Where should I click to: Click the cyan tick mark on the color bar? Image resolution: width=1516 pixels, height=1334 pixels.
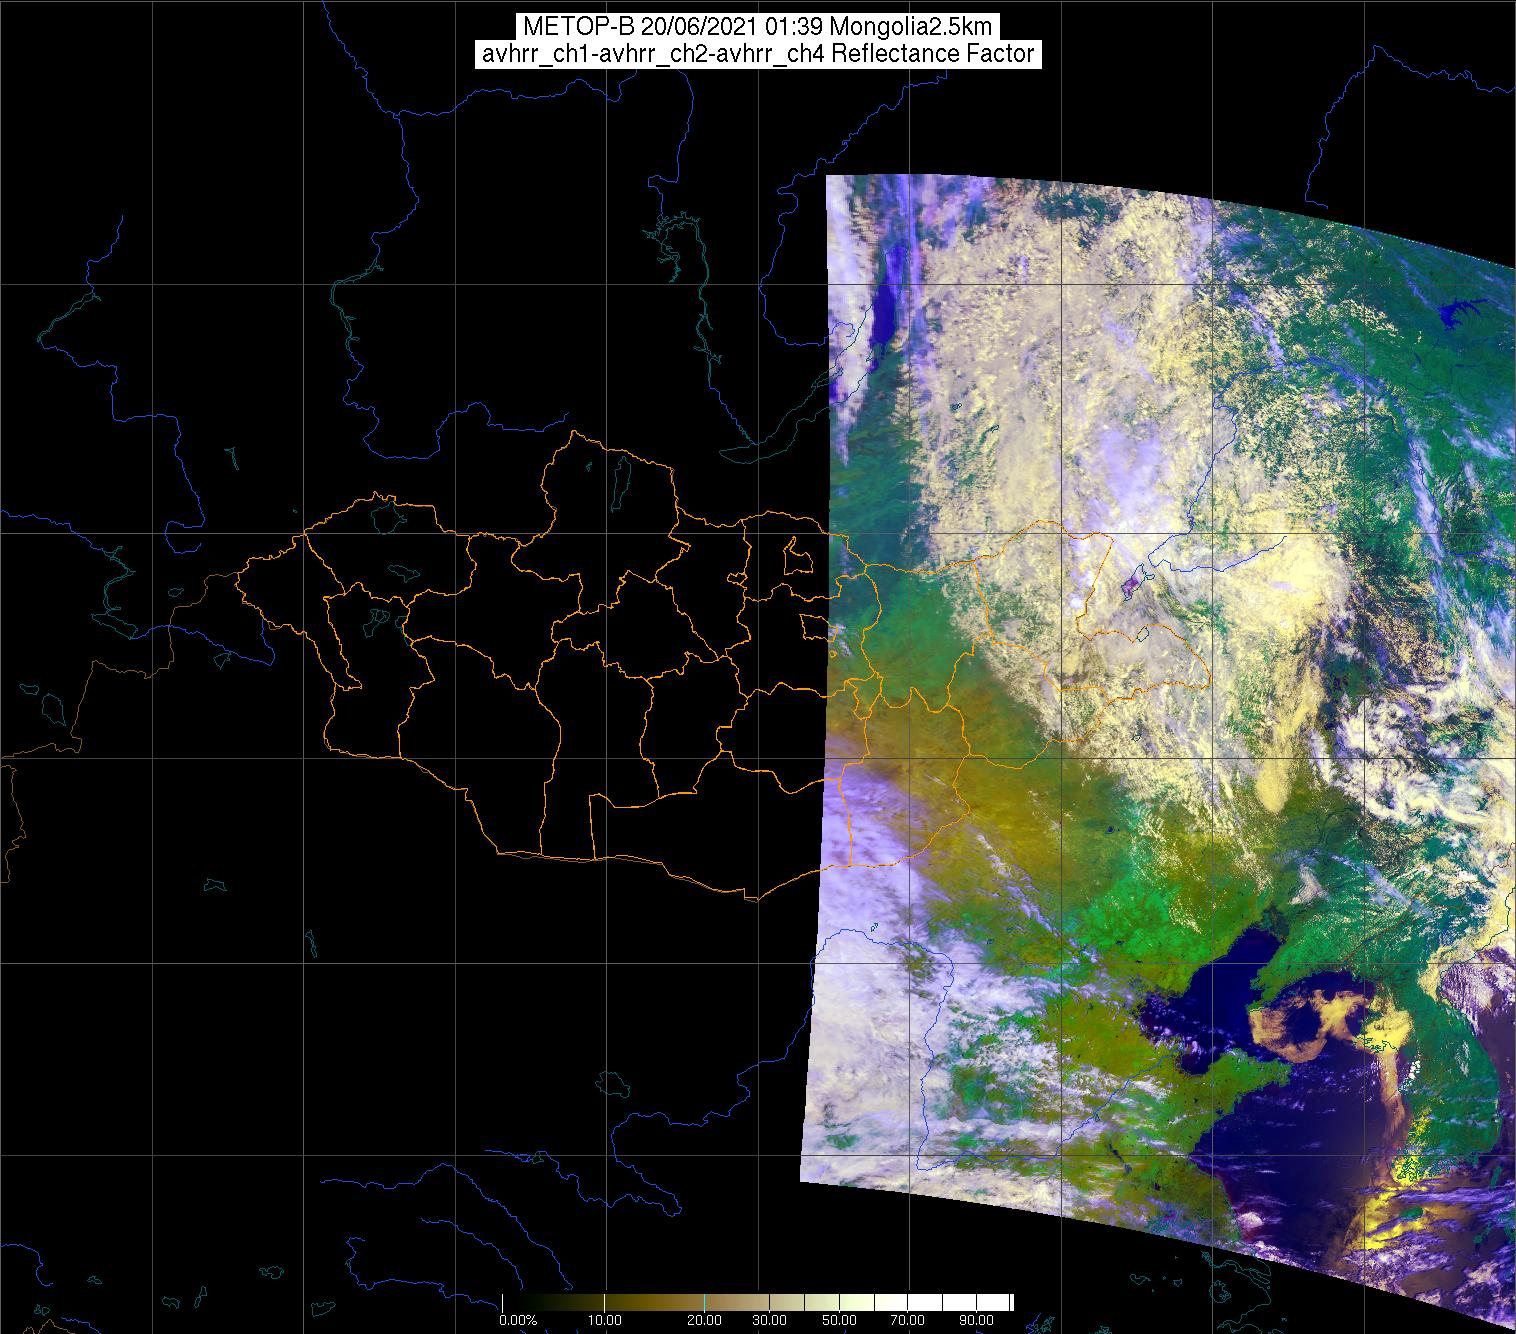click(x=705, y=1302)
